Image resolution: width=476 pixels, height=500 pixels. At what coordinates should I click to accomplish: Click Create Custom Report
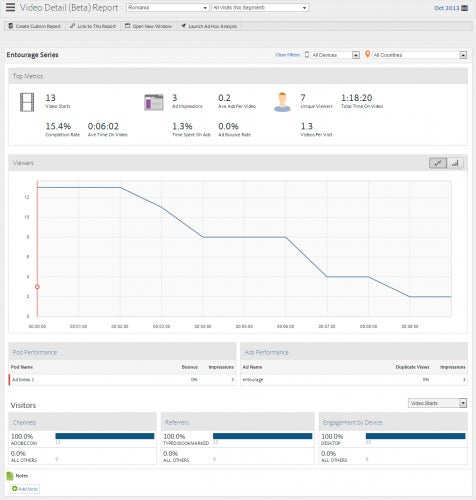click(35, 26)
